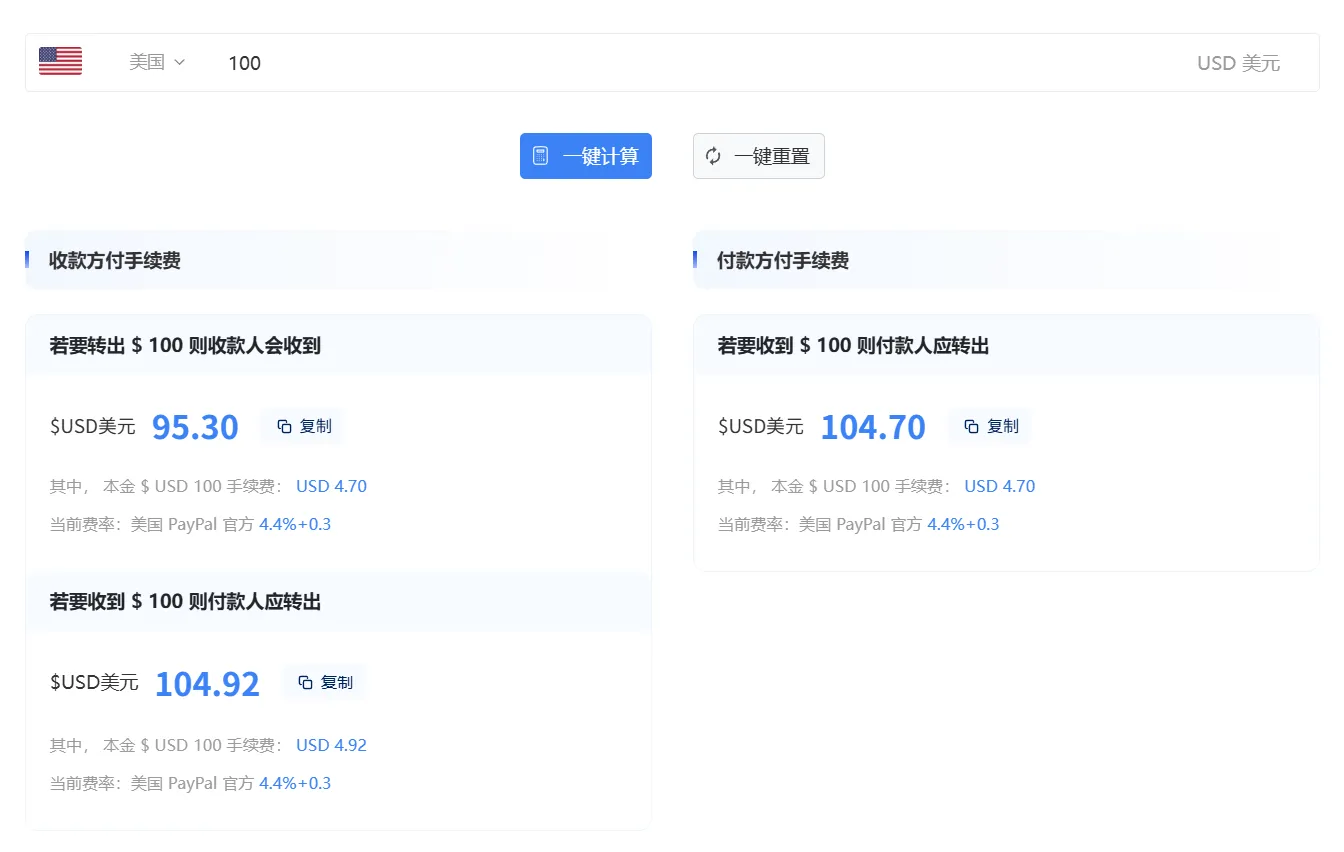The image size is (1344, 852).
Task: Click the copy icon beside 104.70
Action: [969, 426]
